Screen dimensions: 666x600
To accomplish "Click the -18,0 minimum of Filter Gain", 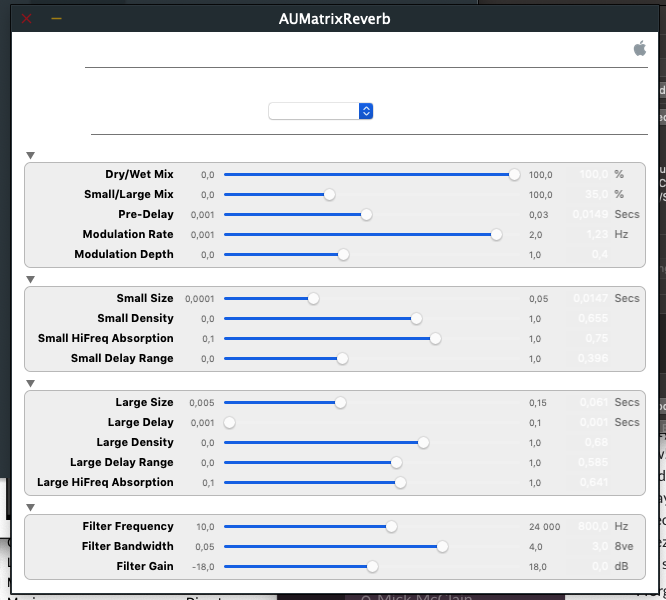I will [x=203, y=566].
